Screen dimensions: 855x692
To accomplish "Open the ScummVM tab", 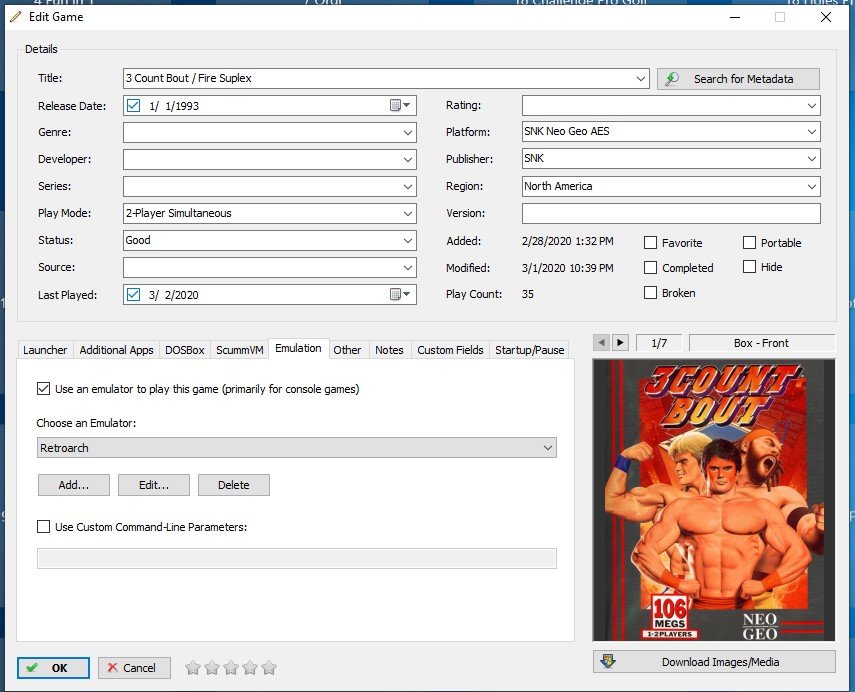I will point(239,350).
